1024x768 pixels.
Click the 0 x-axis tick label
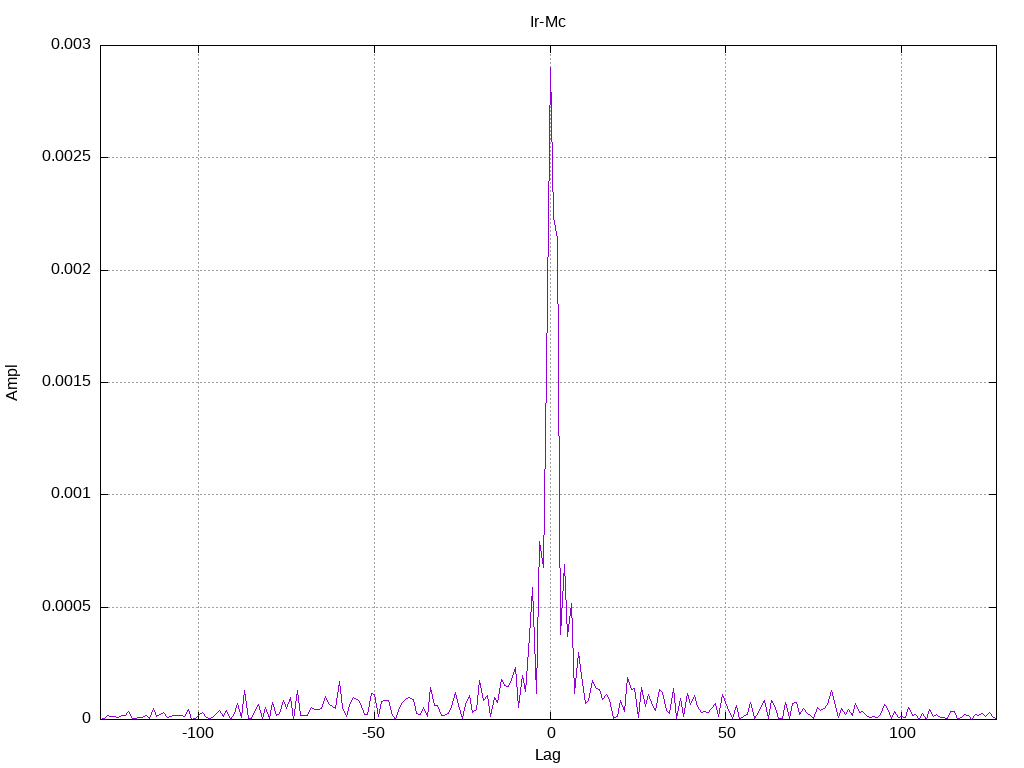tap(551, 733)
